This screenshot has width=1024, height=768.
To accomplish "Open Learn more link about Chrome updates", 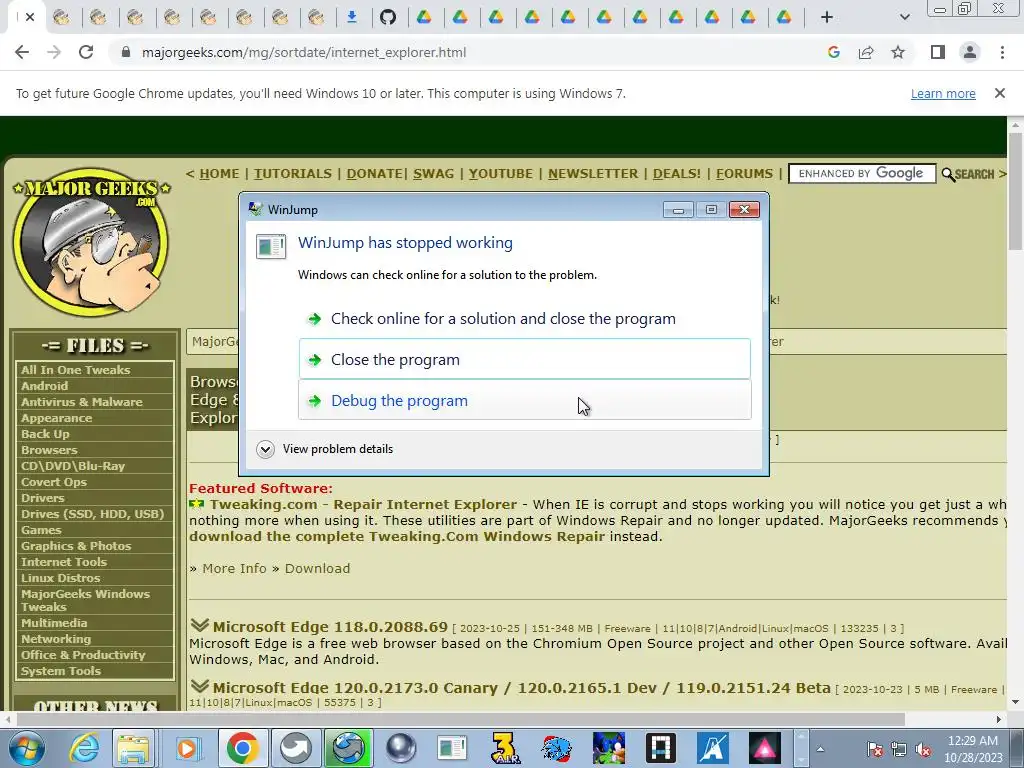I will tap(943, 93).
